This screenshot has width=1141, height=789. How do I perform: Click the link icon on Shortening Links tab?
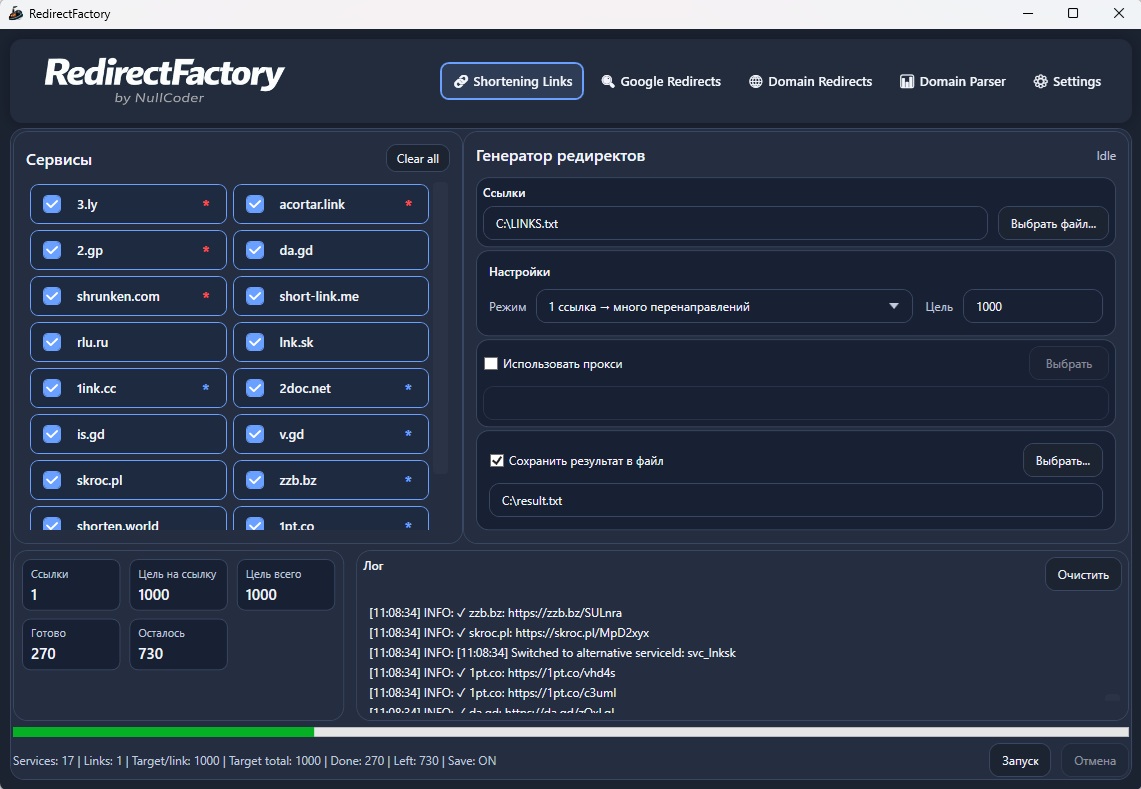[x=461, y=82]
